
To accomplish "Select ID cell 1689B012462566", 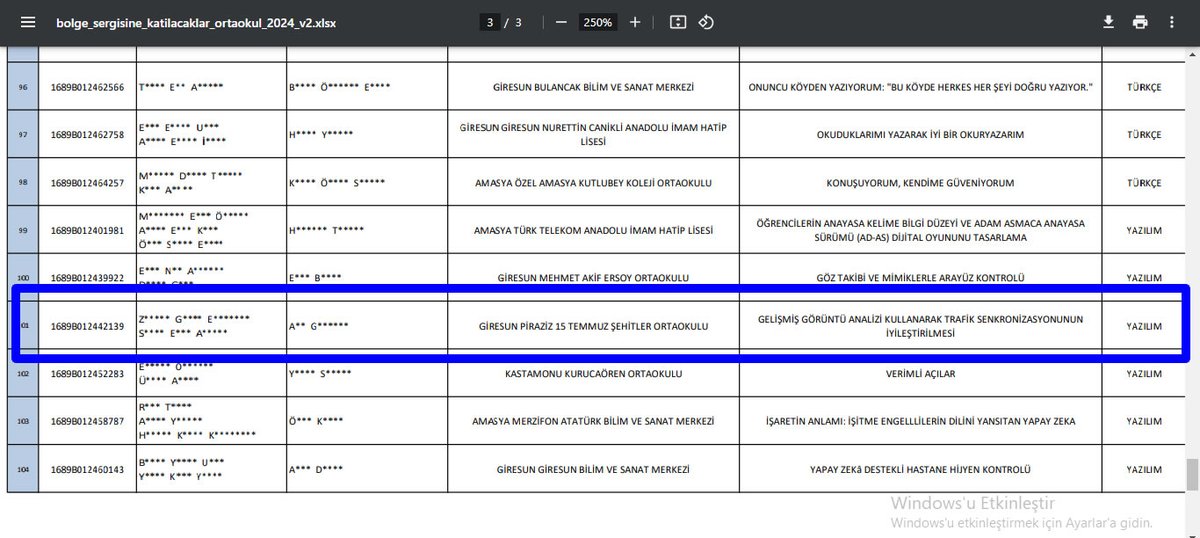I will click(88, 87).
